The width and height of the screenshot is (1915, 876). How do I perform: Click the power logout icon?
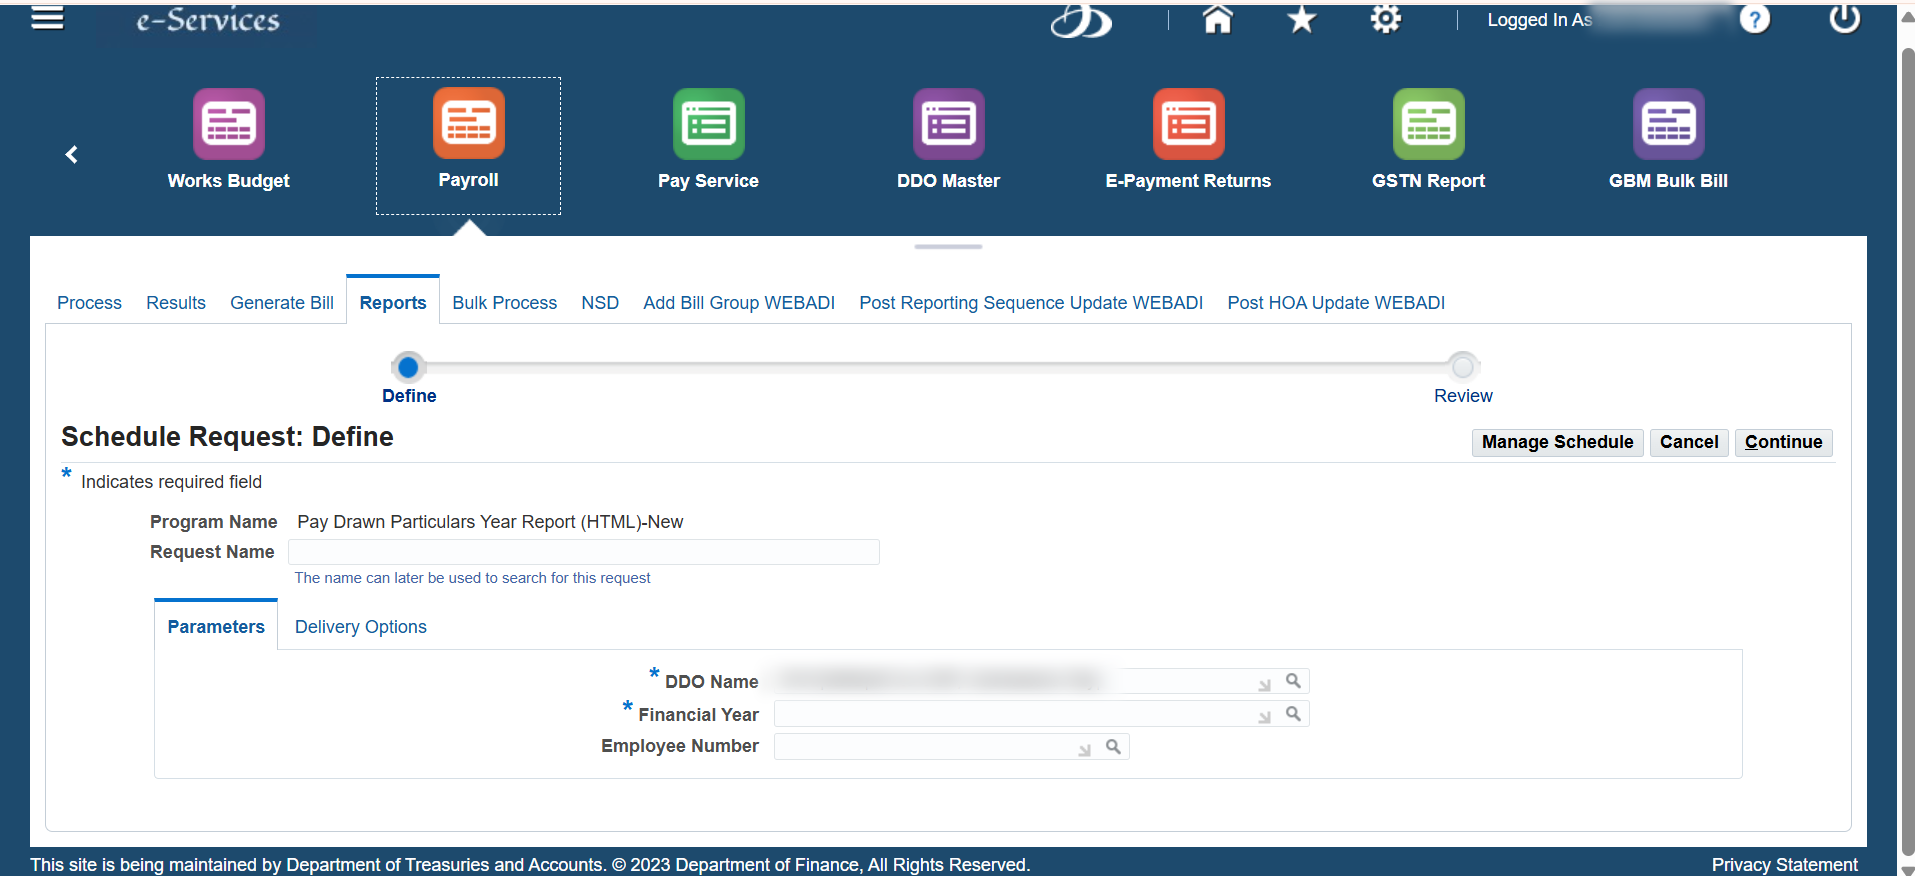(x=1844, y=19)
